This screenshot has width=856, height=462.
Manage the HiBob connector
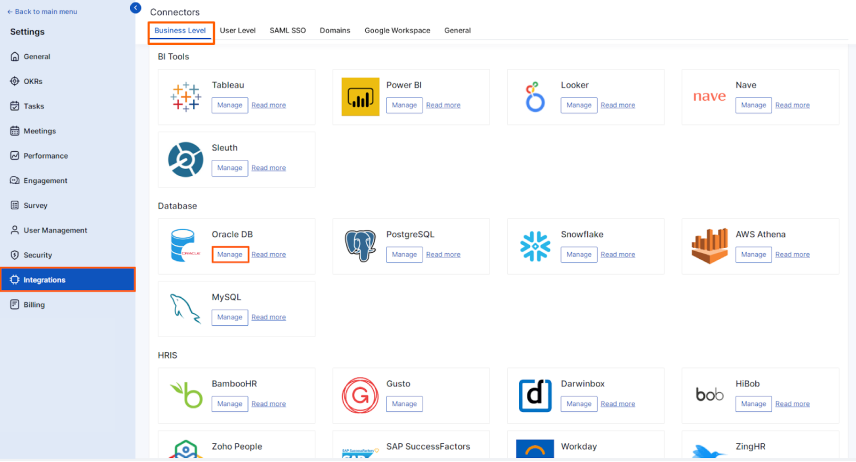(x=753, y=404)
